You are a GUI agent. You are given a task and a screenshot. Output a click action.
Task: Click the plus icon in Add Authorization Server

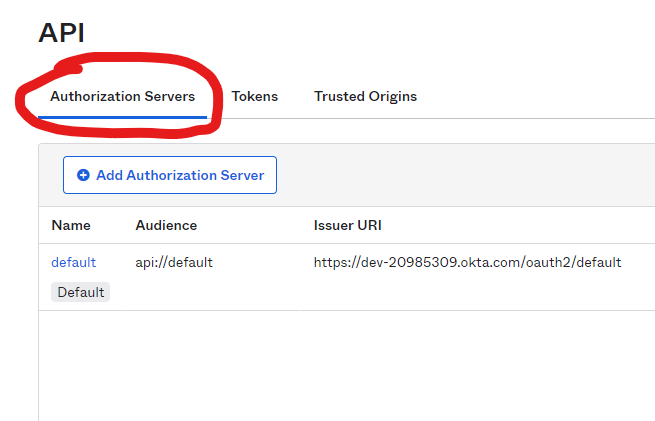click(83, 175)
